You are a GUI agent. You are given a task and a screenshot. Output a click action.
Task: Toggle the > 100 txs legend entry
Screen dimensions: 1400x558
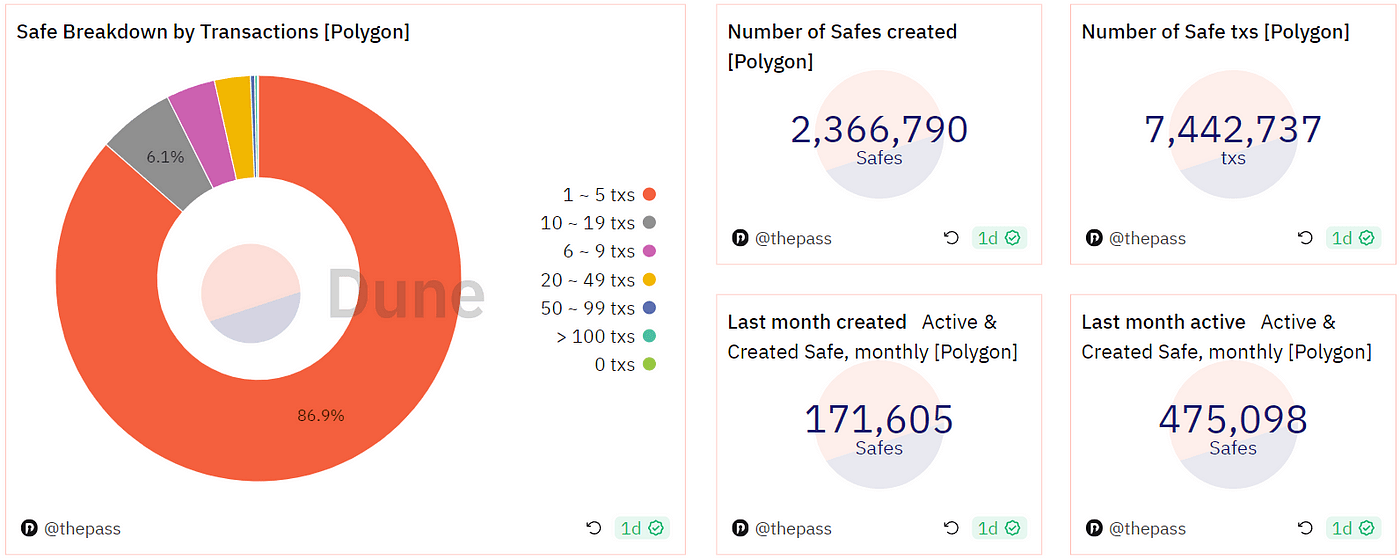click(606, 336)
